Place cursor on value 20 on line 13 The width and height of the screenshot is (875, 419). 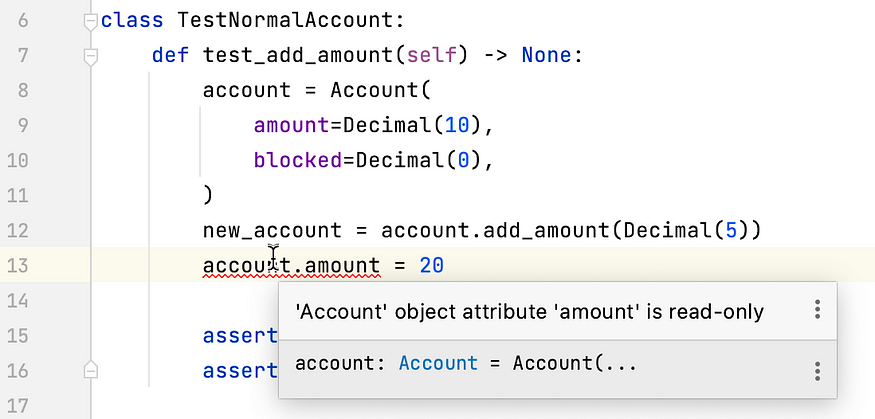point(431,266)
